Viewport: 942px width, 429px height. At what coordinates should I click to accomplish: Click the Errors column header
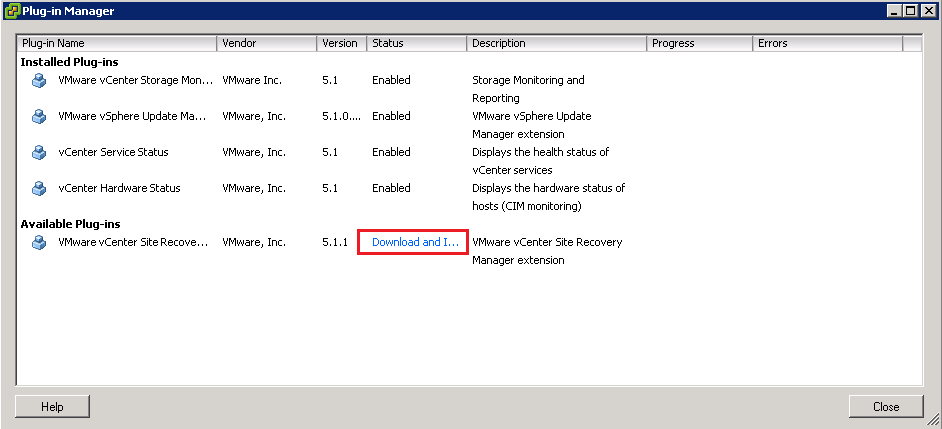[x=826, y=43]
